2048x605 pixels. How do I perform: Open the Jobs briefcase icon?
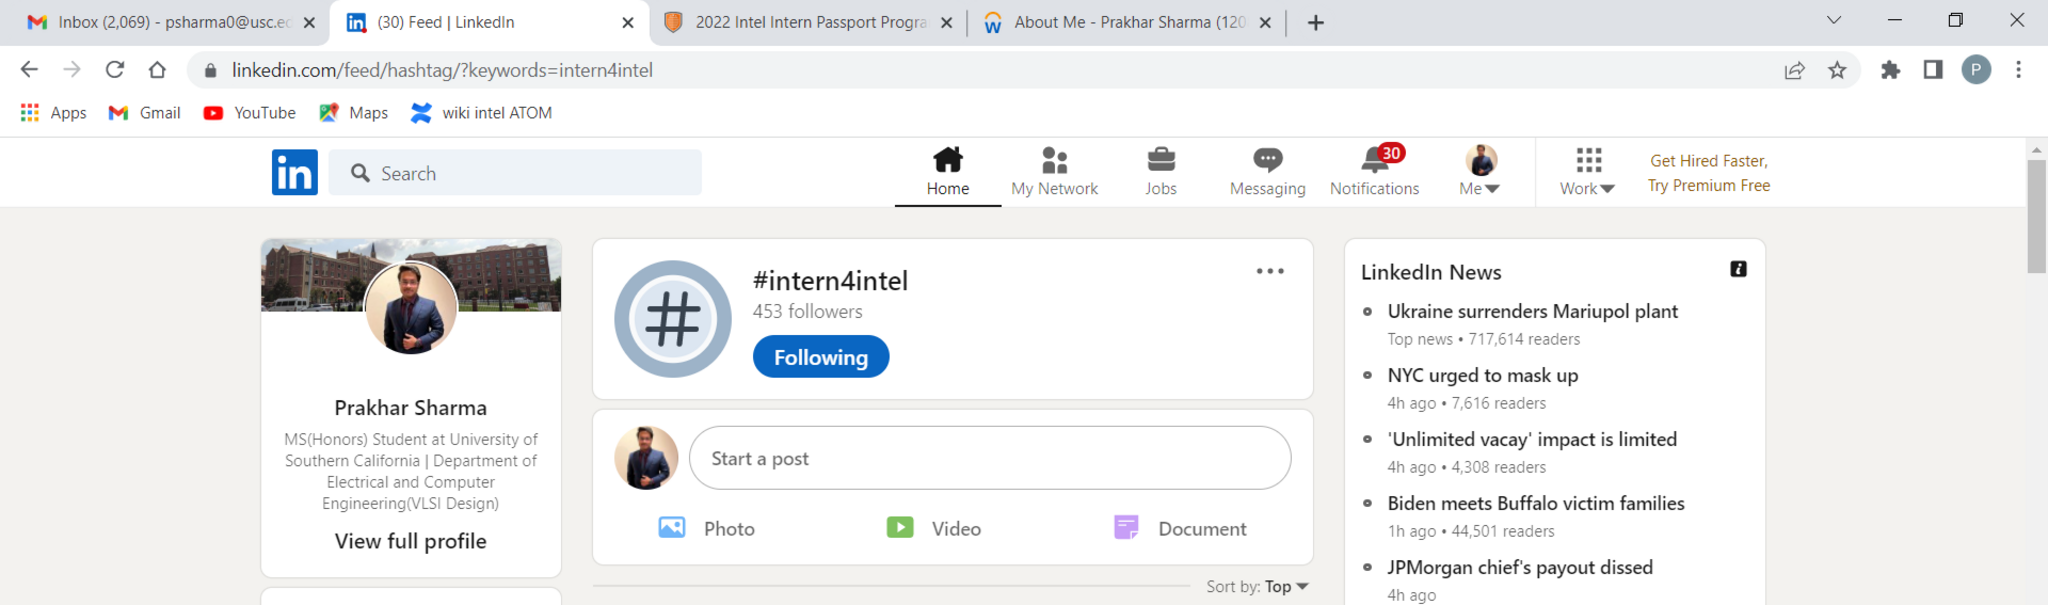point(1160,160)
